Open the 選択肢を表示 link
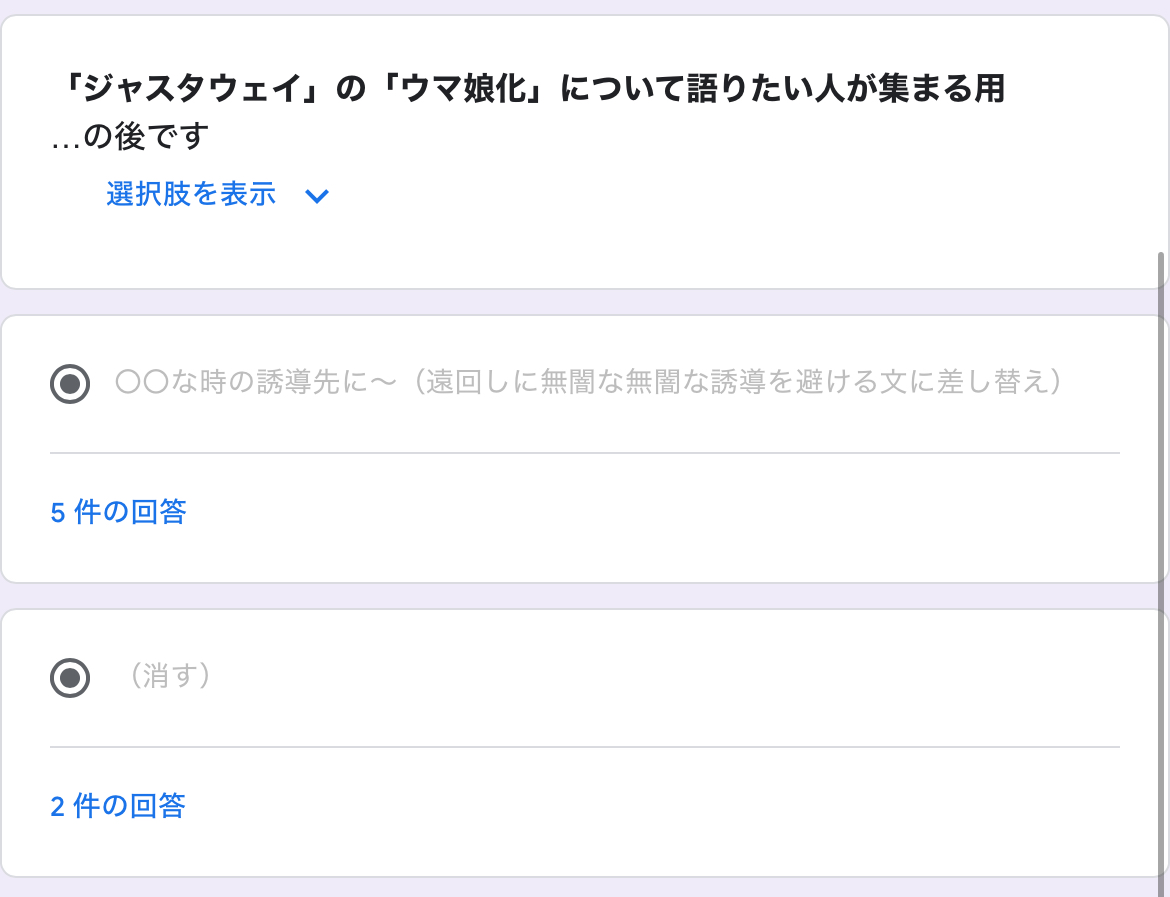Viewport: 1170px width, 897px height. point(191,194)
